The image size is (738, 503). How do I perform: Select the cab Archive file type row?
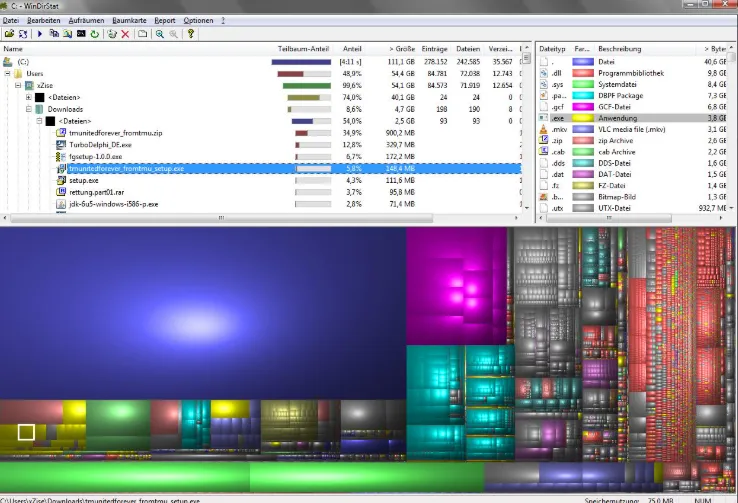coord(632,152)
